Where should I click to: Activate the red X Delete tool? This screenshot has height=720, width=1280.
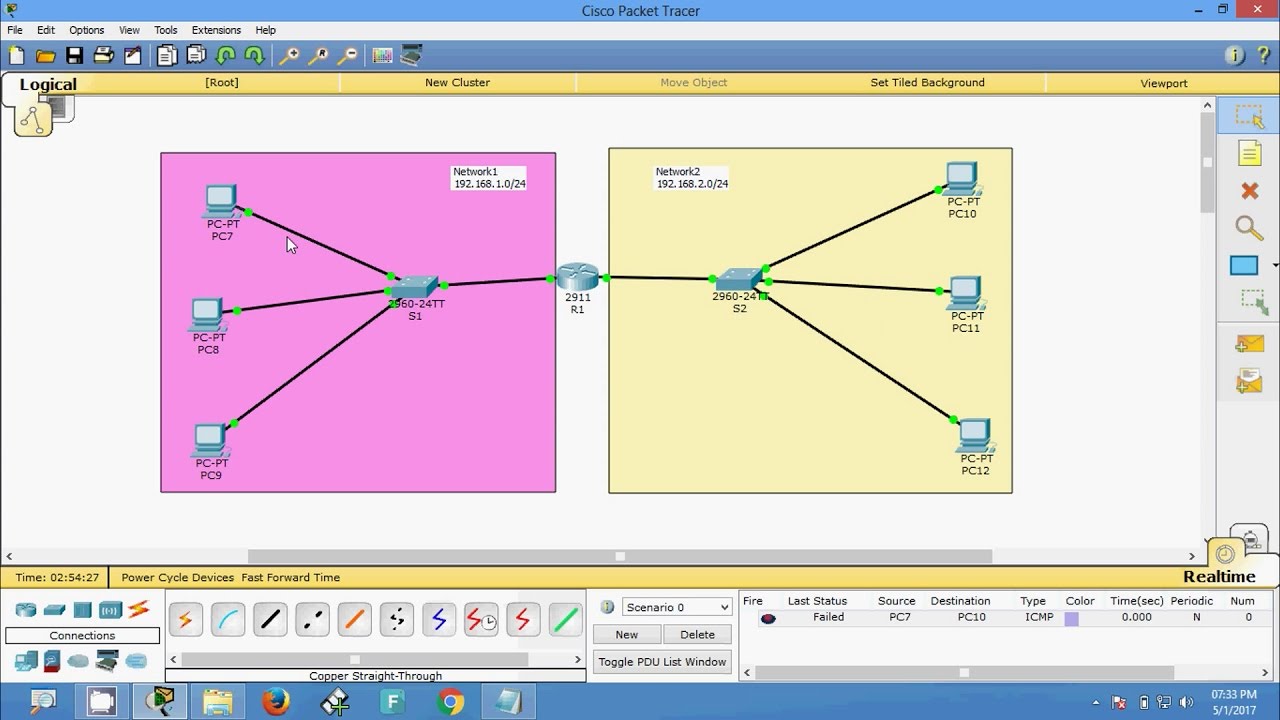click(1249, 190)
